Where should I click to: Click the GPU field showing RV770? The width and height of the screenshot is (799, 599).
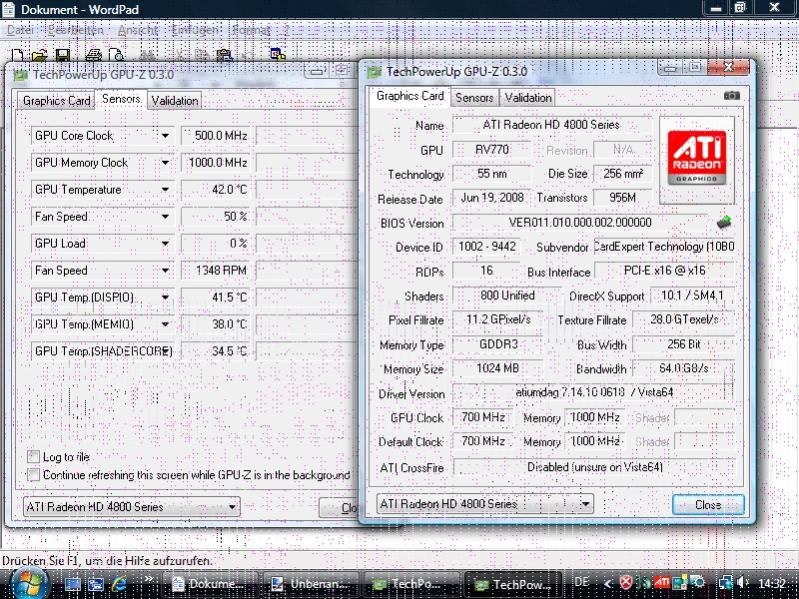pos(492,150)
